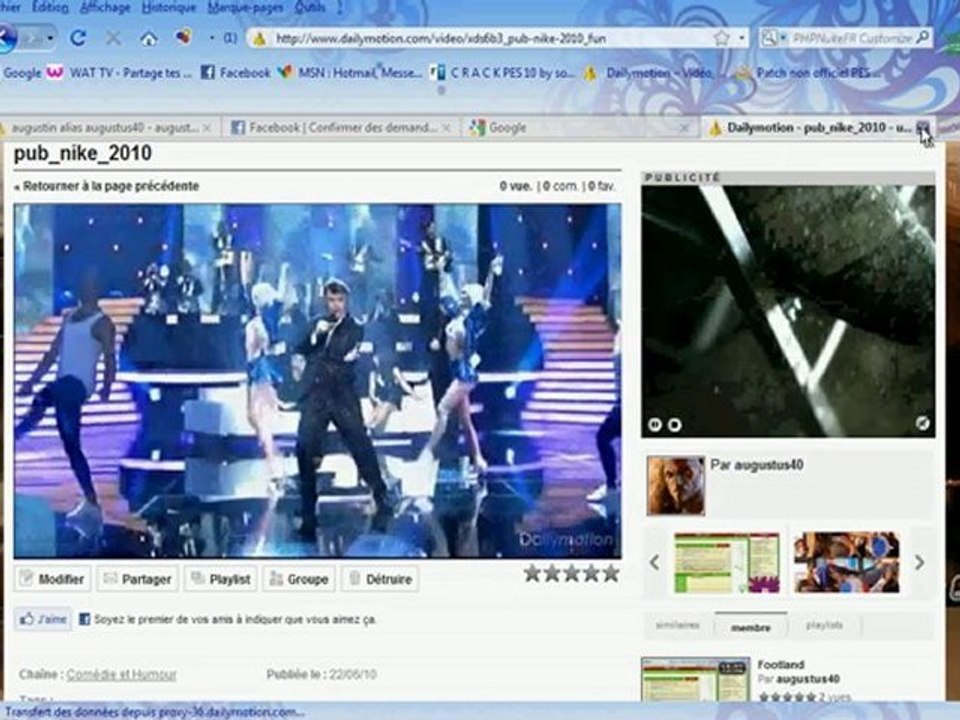The height and width of the screenshot is (720, 960).
Task: Open the MSN Hotmail bookmark
Action: point(350,73)
